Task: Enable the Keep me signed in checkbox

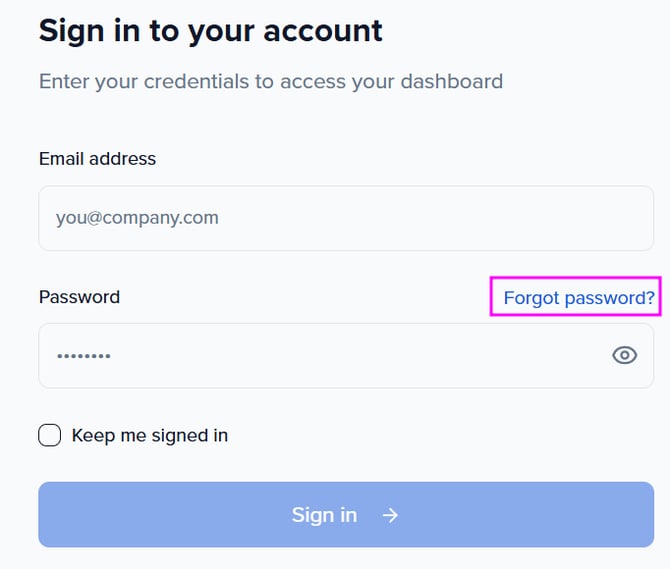Action: click(x=50, y=435)
